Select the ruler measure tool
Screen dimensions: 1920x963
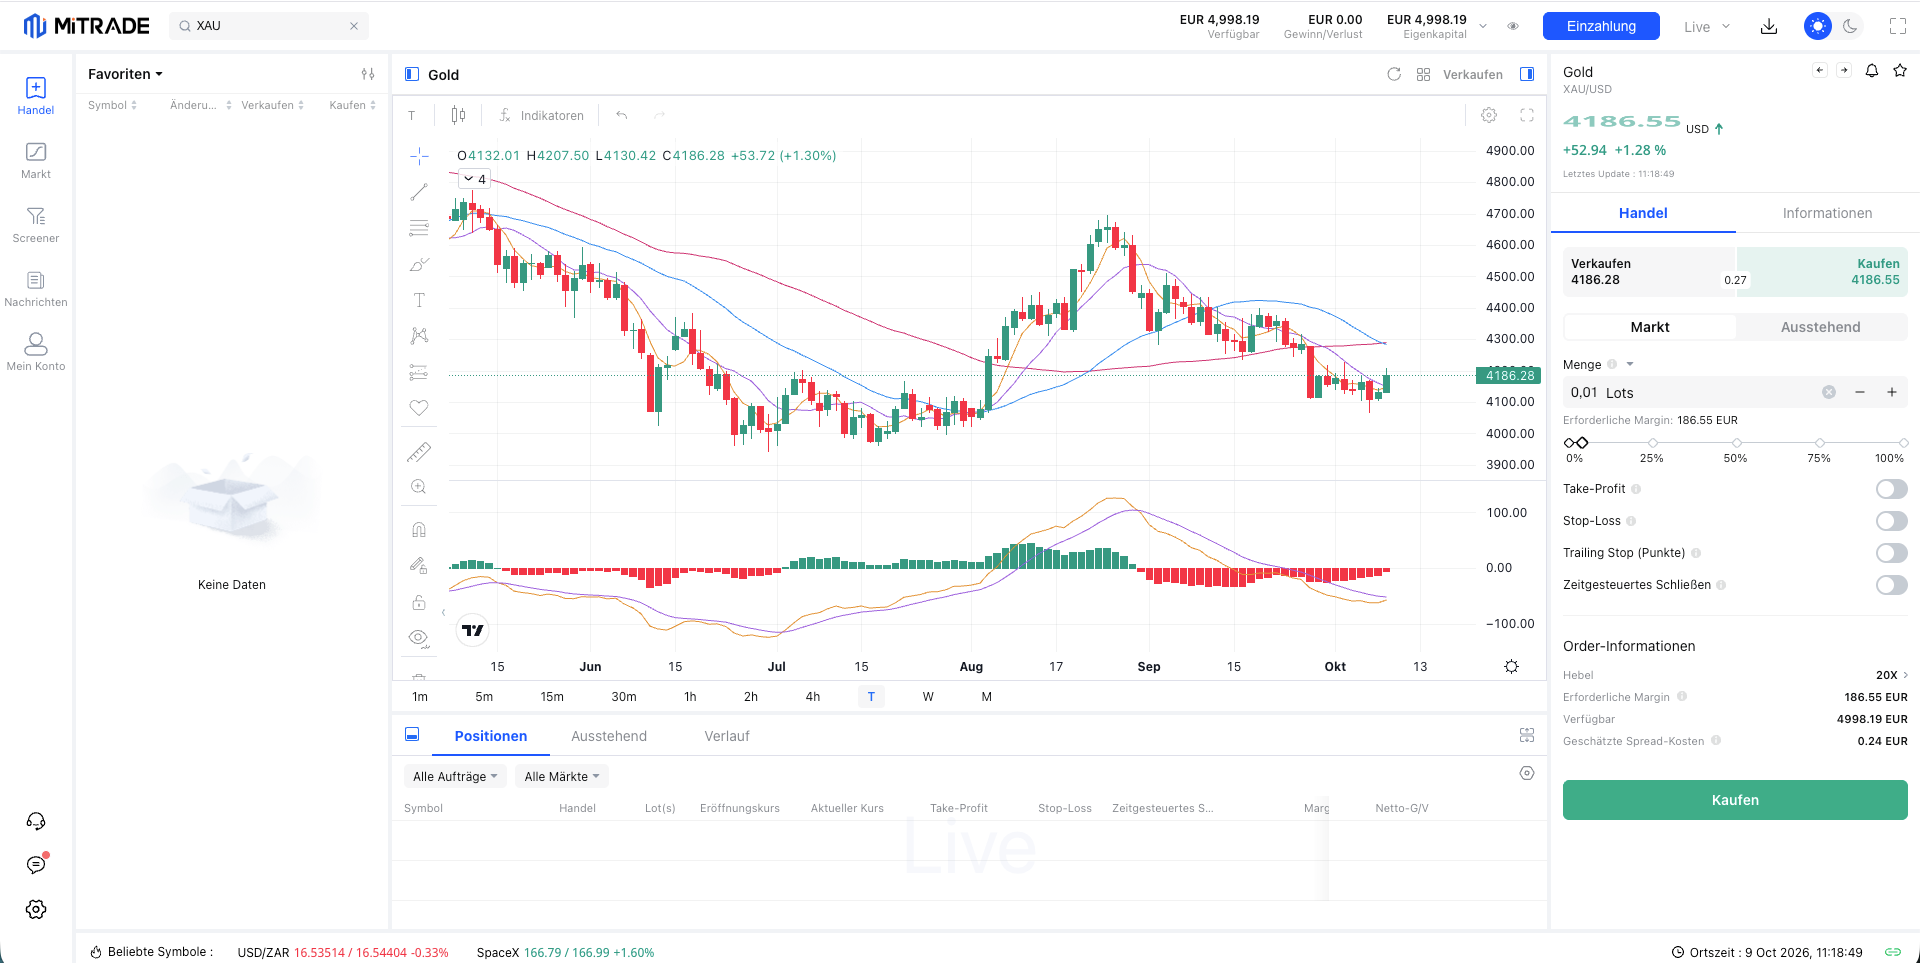tap(419, 453)
